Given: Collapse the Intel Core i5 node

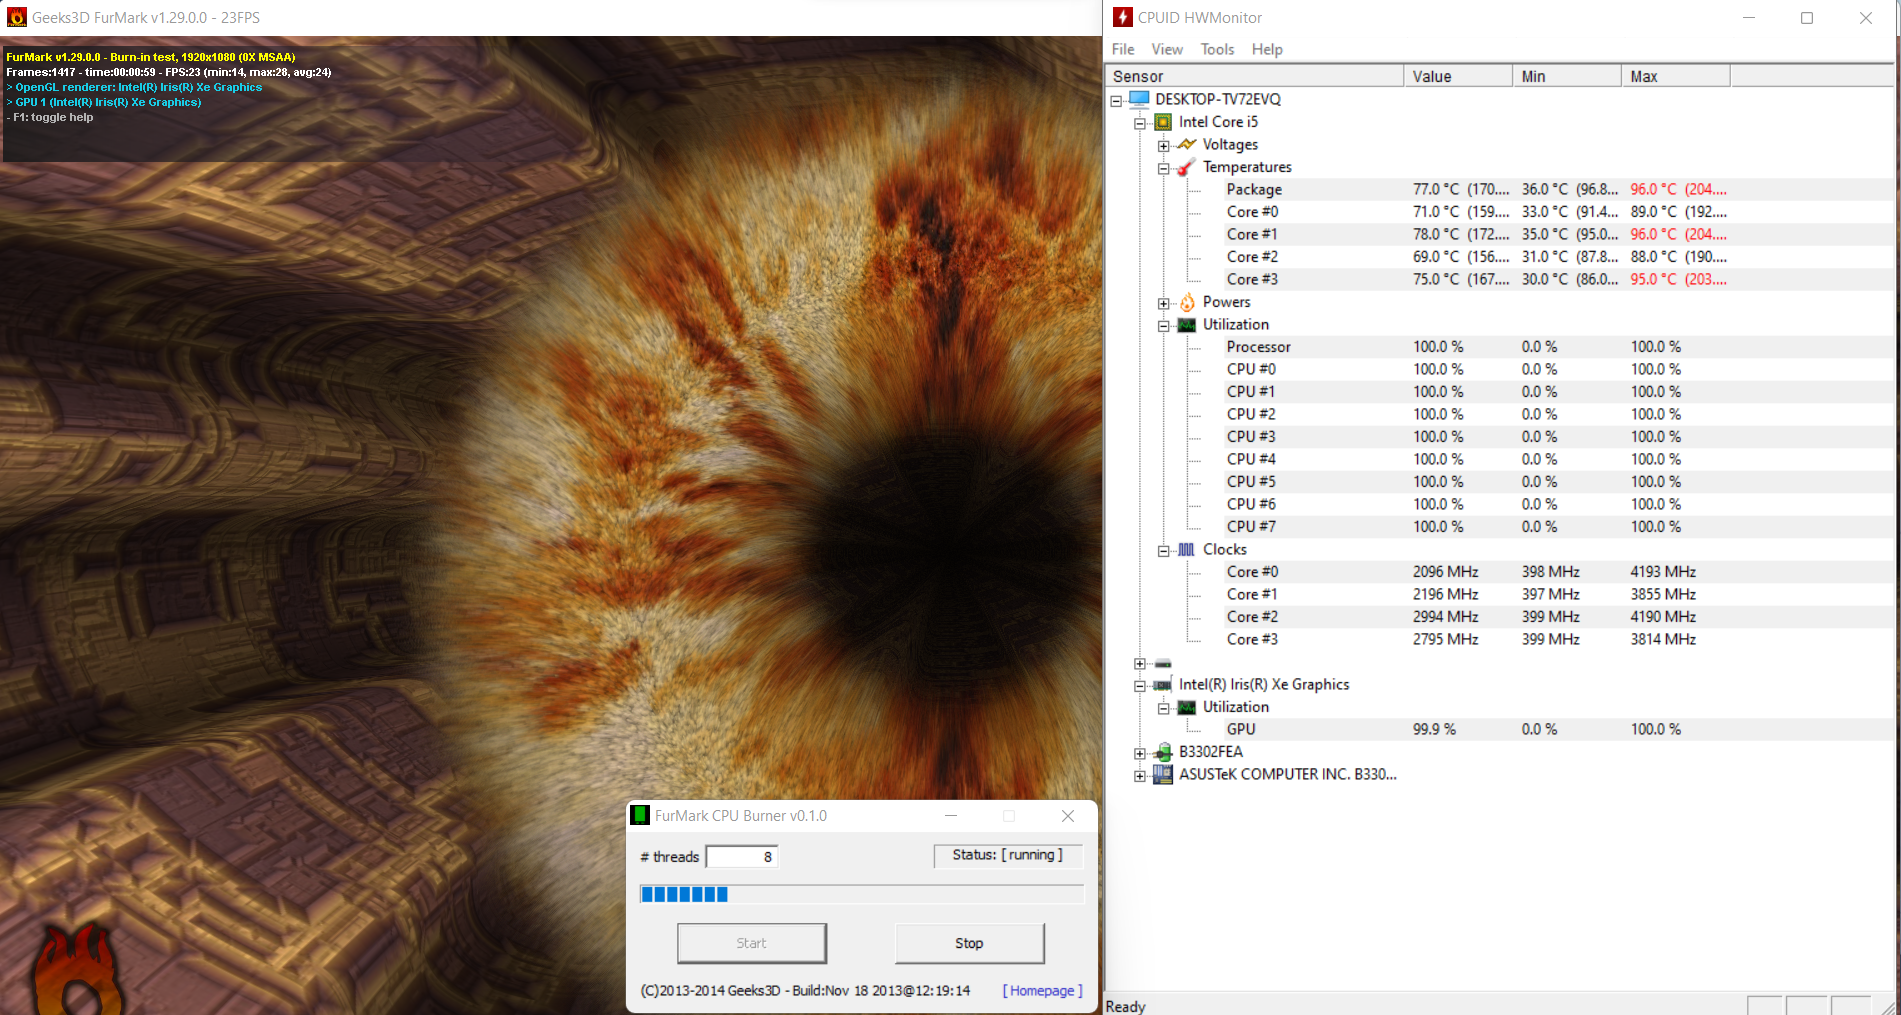Looking at the screenshot, I should click(1140, 124).
